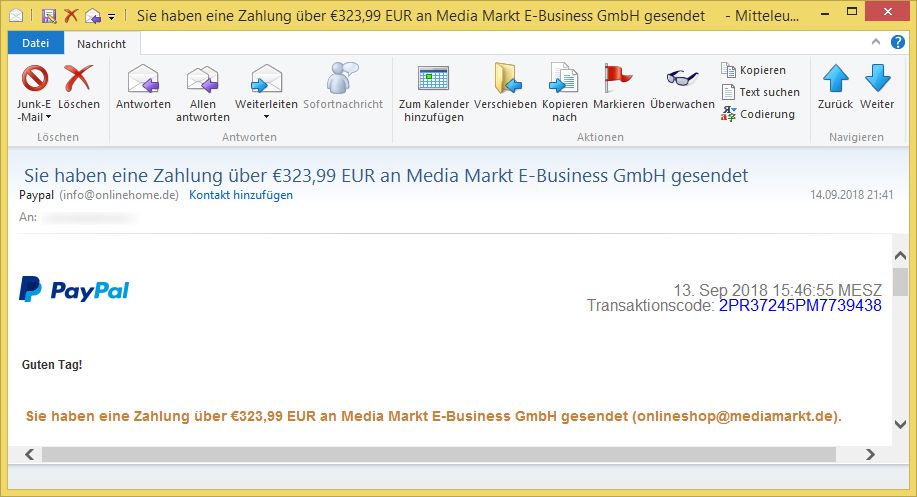Open the ribbon help question mark
This screenshot has width=917, height=497.
pyautogui.click(x=898, y=42)
